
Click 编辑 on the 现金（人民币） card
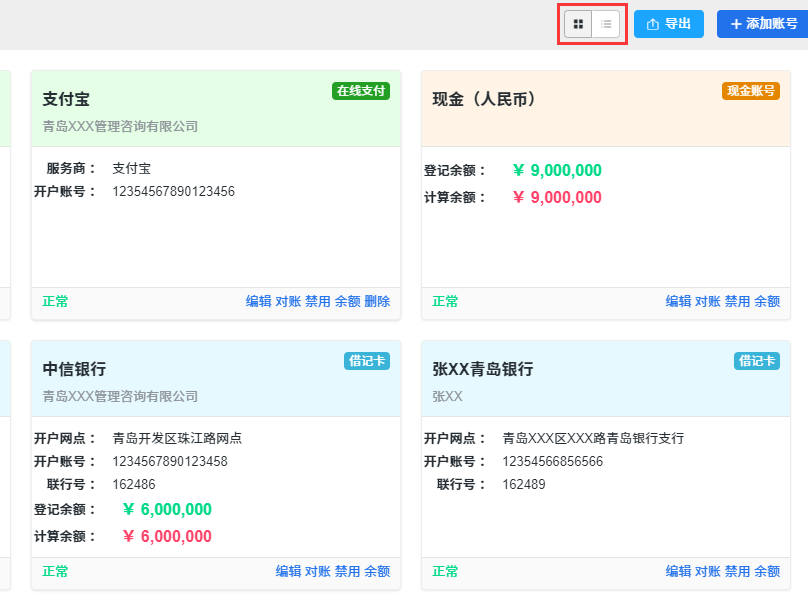(678, 301)
